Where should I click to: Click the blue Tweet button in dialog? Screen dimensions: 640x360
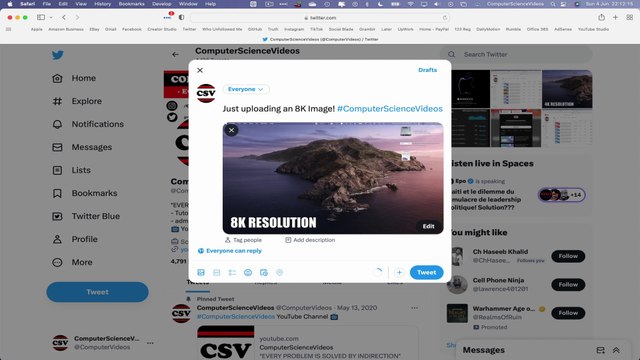tap(426, 272)
